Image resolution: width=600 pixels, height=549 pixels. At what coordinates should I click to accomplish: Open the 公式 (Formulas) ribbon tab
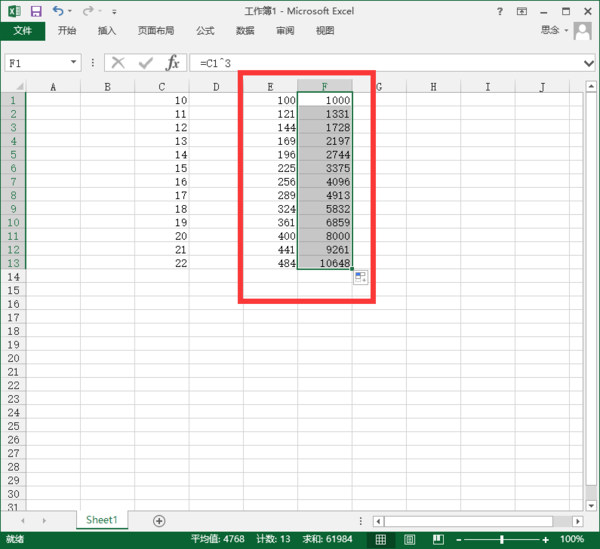click(x=205, y=30)
